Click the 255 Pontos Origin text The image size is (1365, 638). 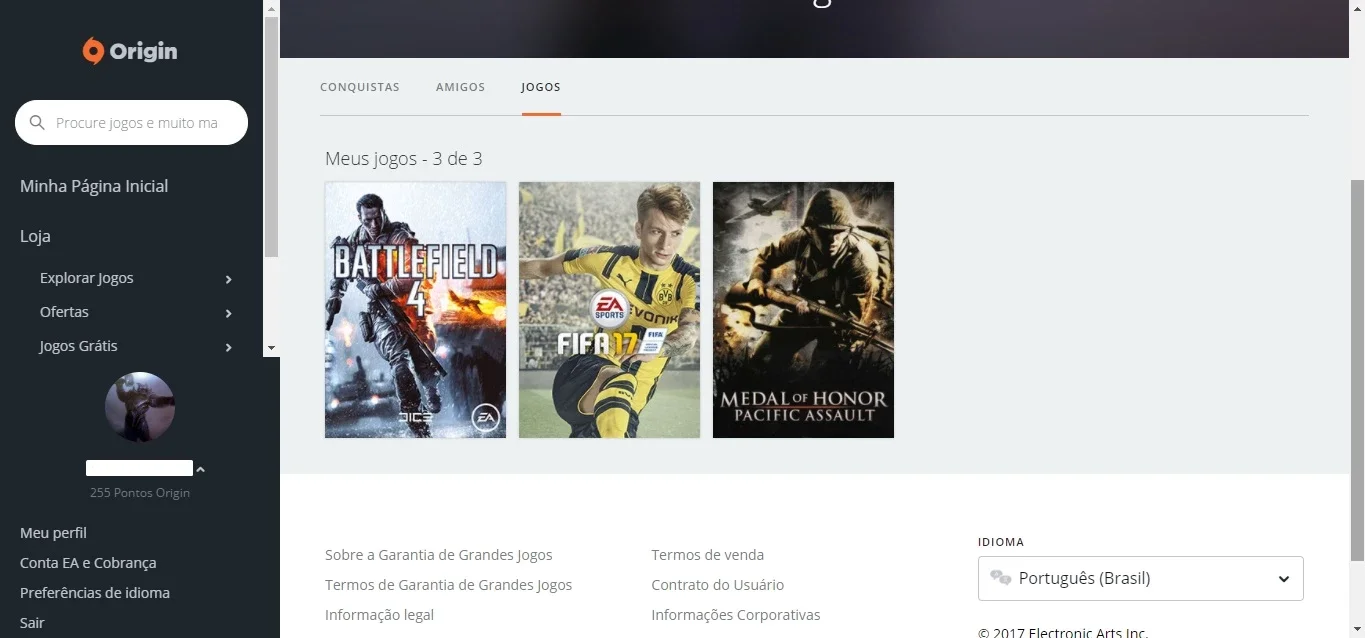click(140, 493)
